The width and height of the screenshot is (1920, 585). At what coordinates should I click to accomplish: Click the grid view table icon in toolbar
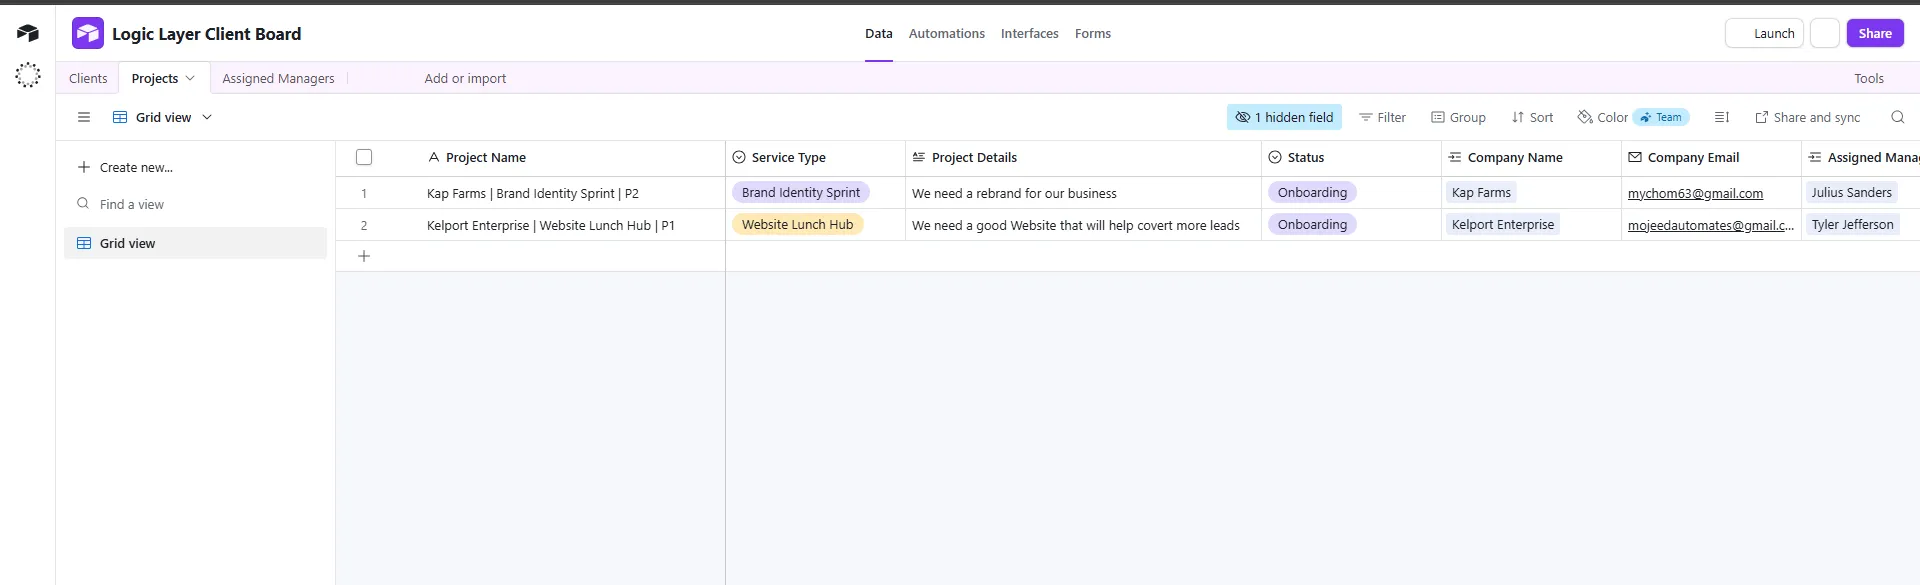[x=120, y=117]
